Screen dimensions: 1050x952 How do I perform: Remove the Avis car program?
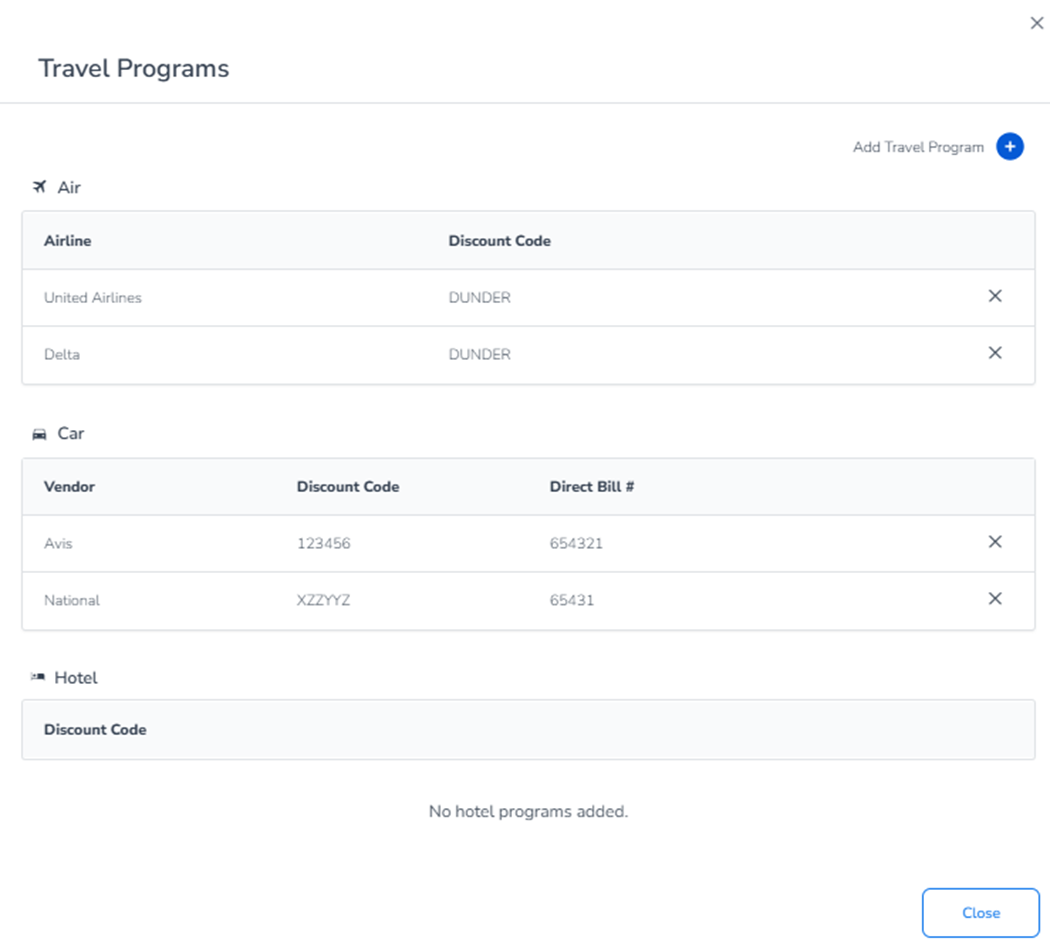click(995, 542)
